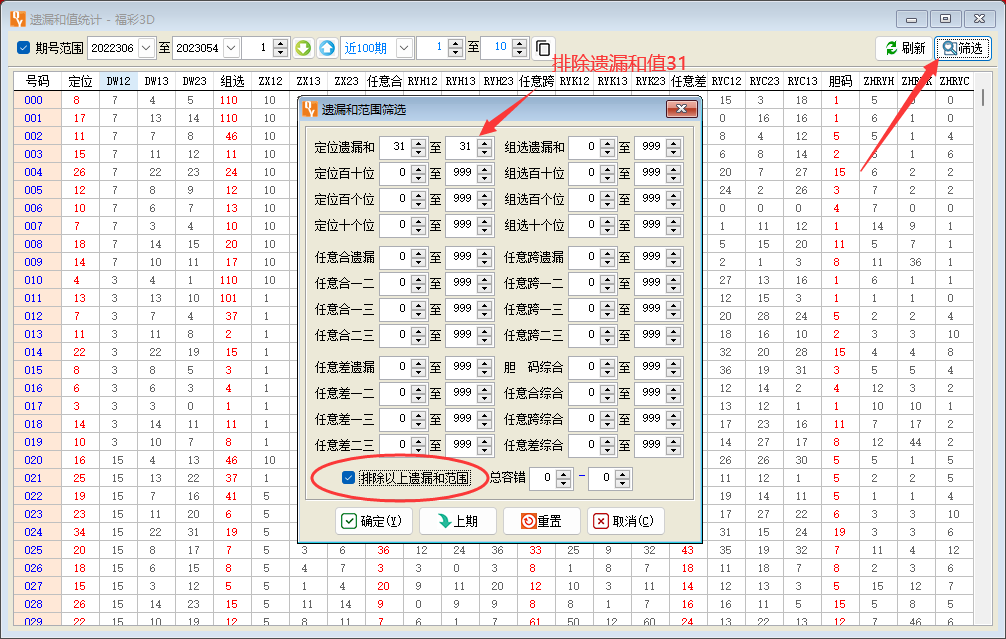Click the 刷新 refresh button
This screenshot has height=639, width=1006.
[x=905, y=48]
